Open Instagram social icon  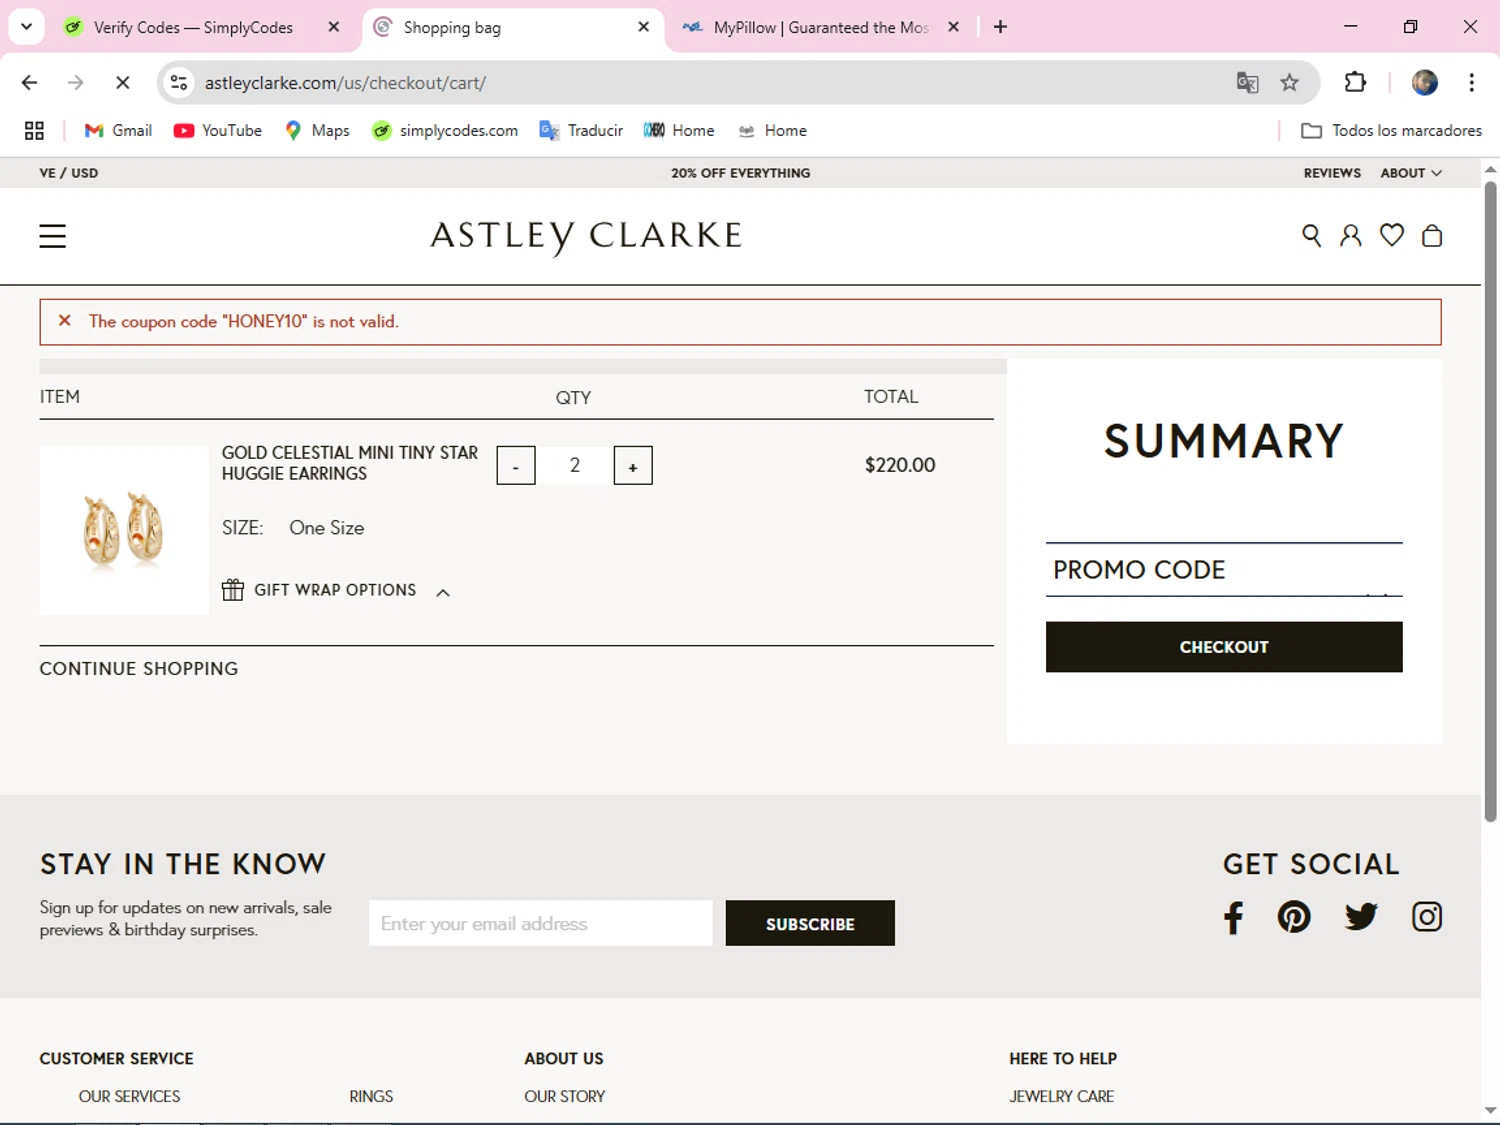pos(1427,917)
